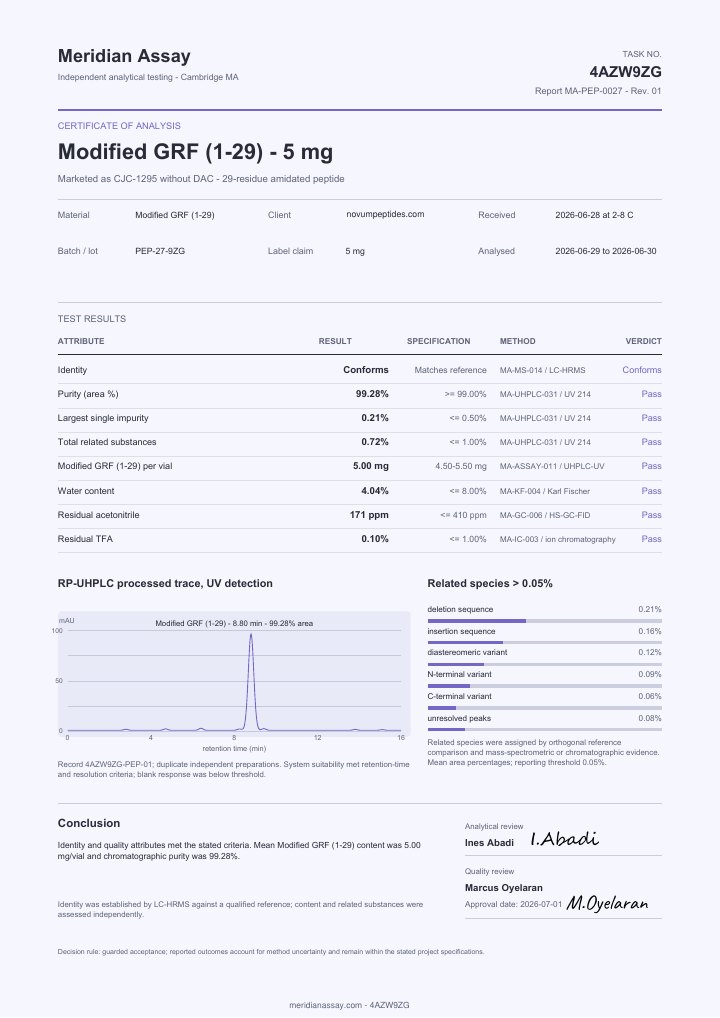Click the insertion sequence bar

pyautogui.click(x=544, y=643)
